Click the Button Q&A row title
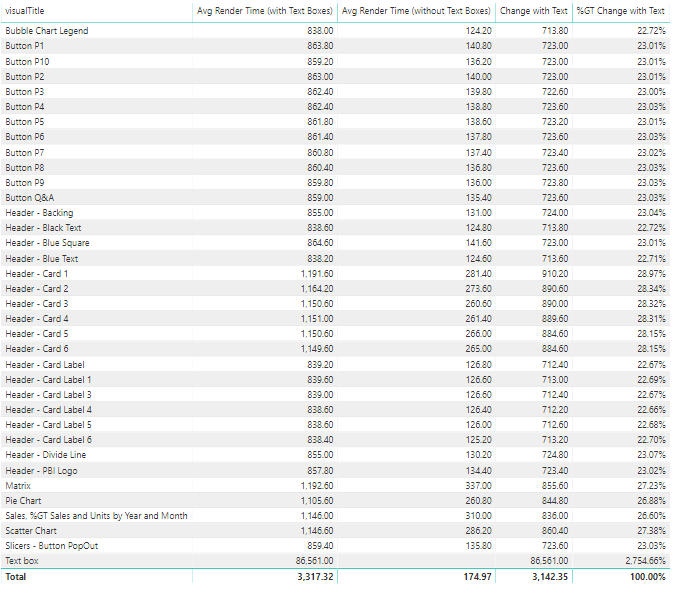The image size is (674, 591). [x=30, y=198]
